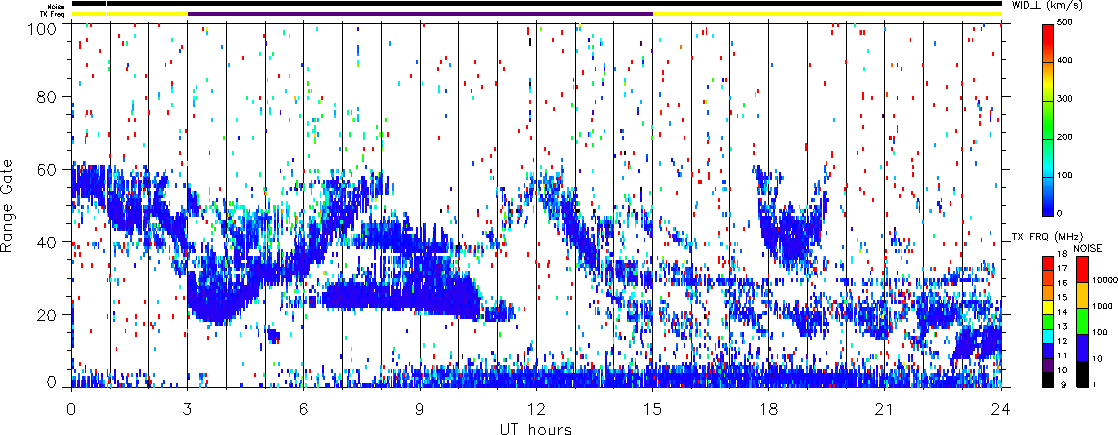Click the '15' tick on UT hours axis

652,409
